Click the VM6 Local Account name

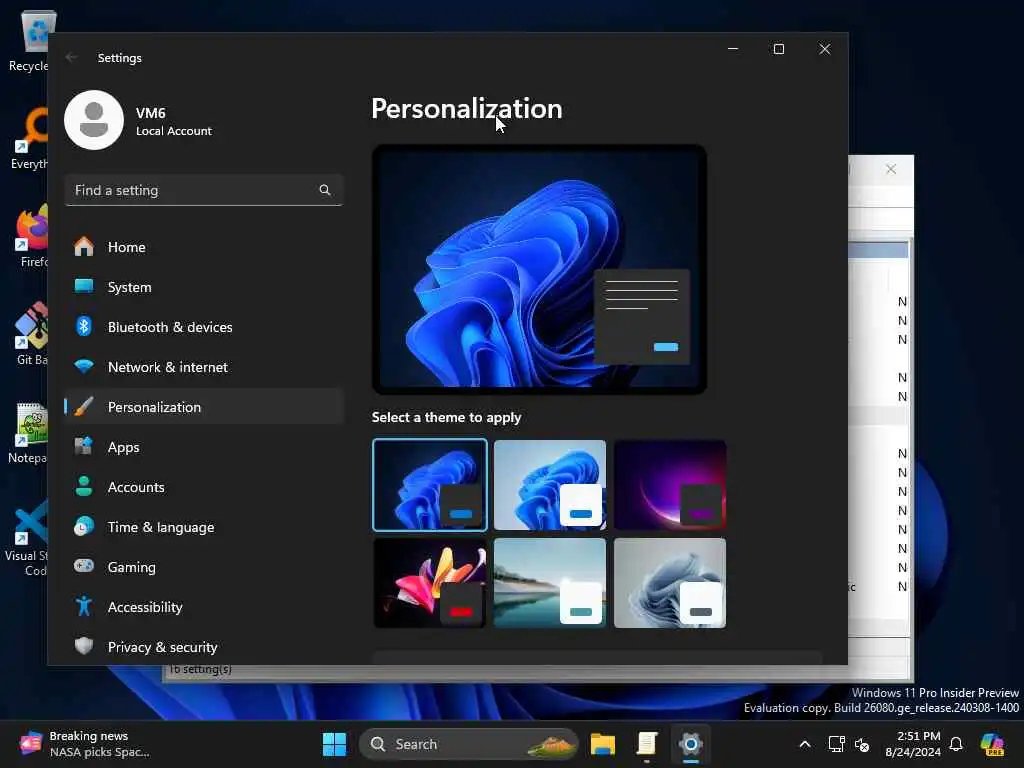coord(174,121)
